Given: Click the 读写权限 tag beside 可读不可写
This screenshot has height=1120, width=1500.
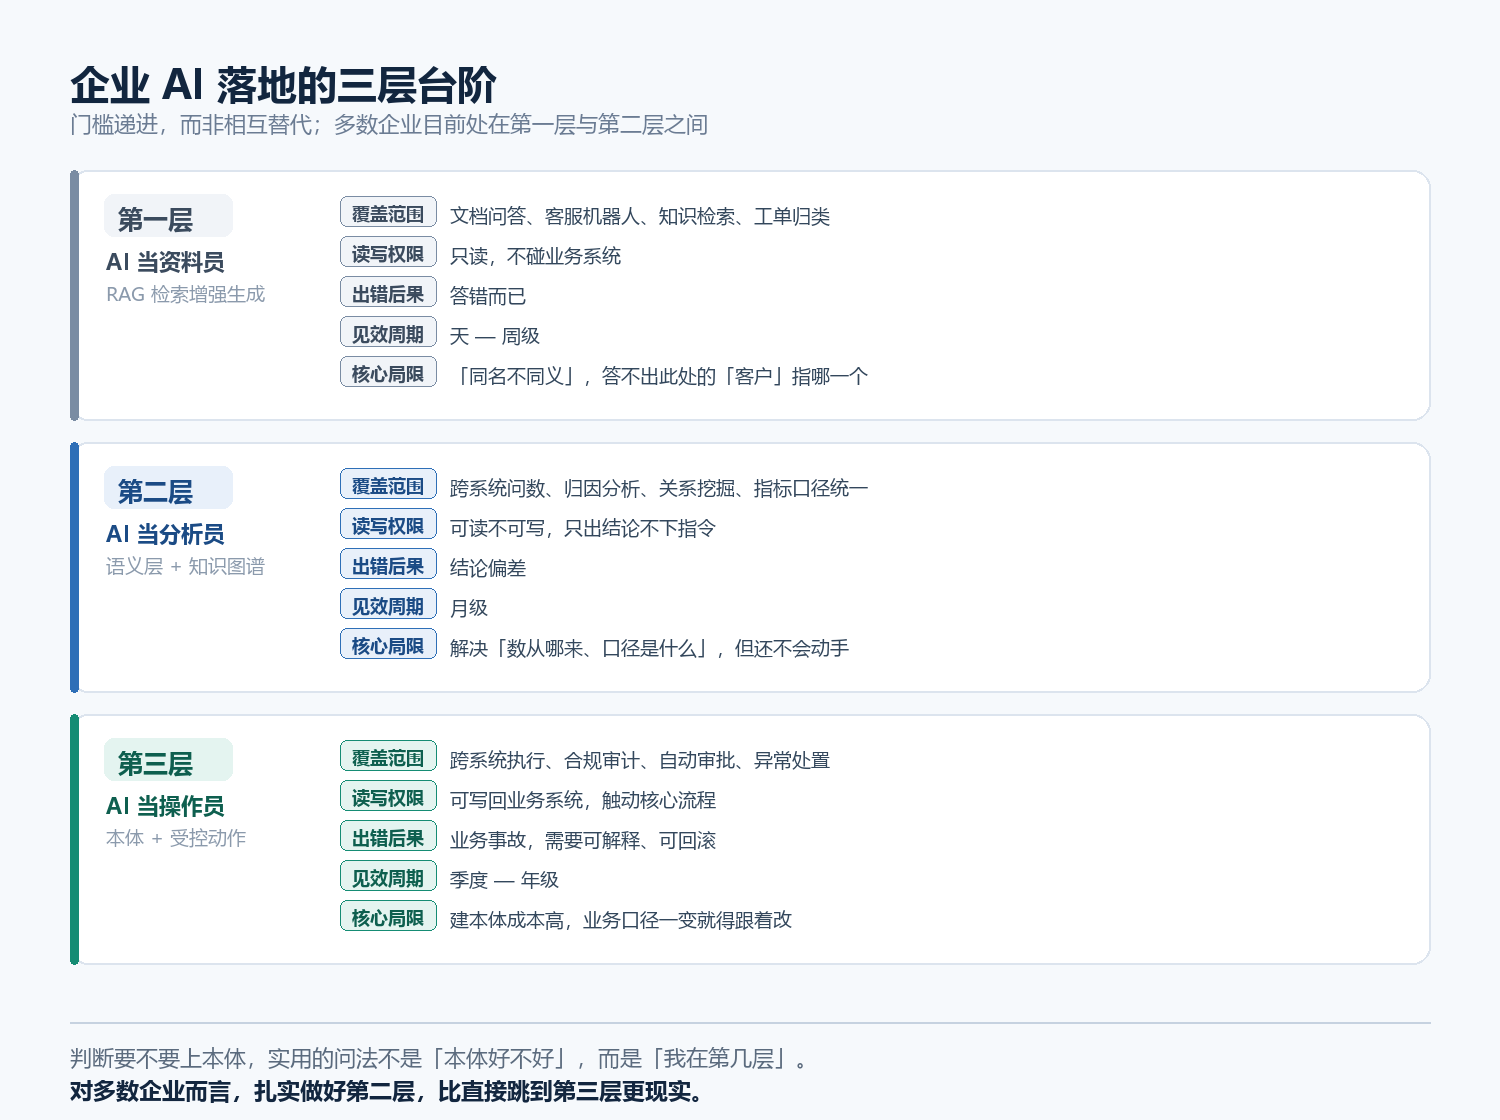Looking at the screenshot, I should click(388, 524).
